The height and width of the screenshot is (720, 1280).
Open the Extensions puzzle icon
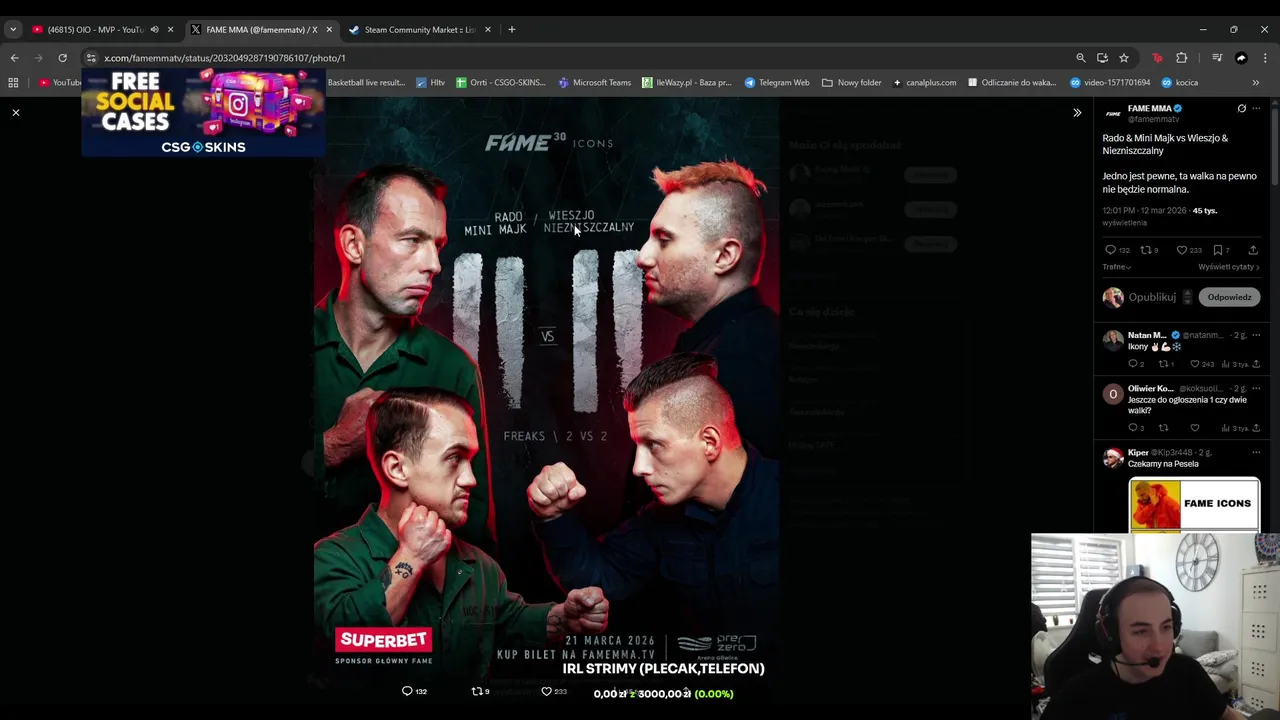1182,58
